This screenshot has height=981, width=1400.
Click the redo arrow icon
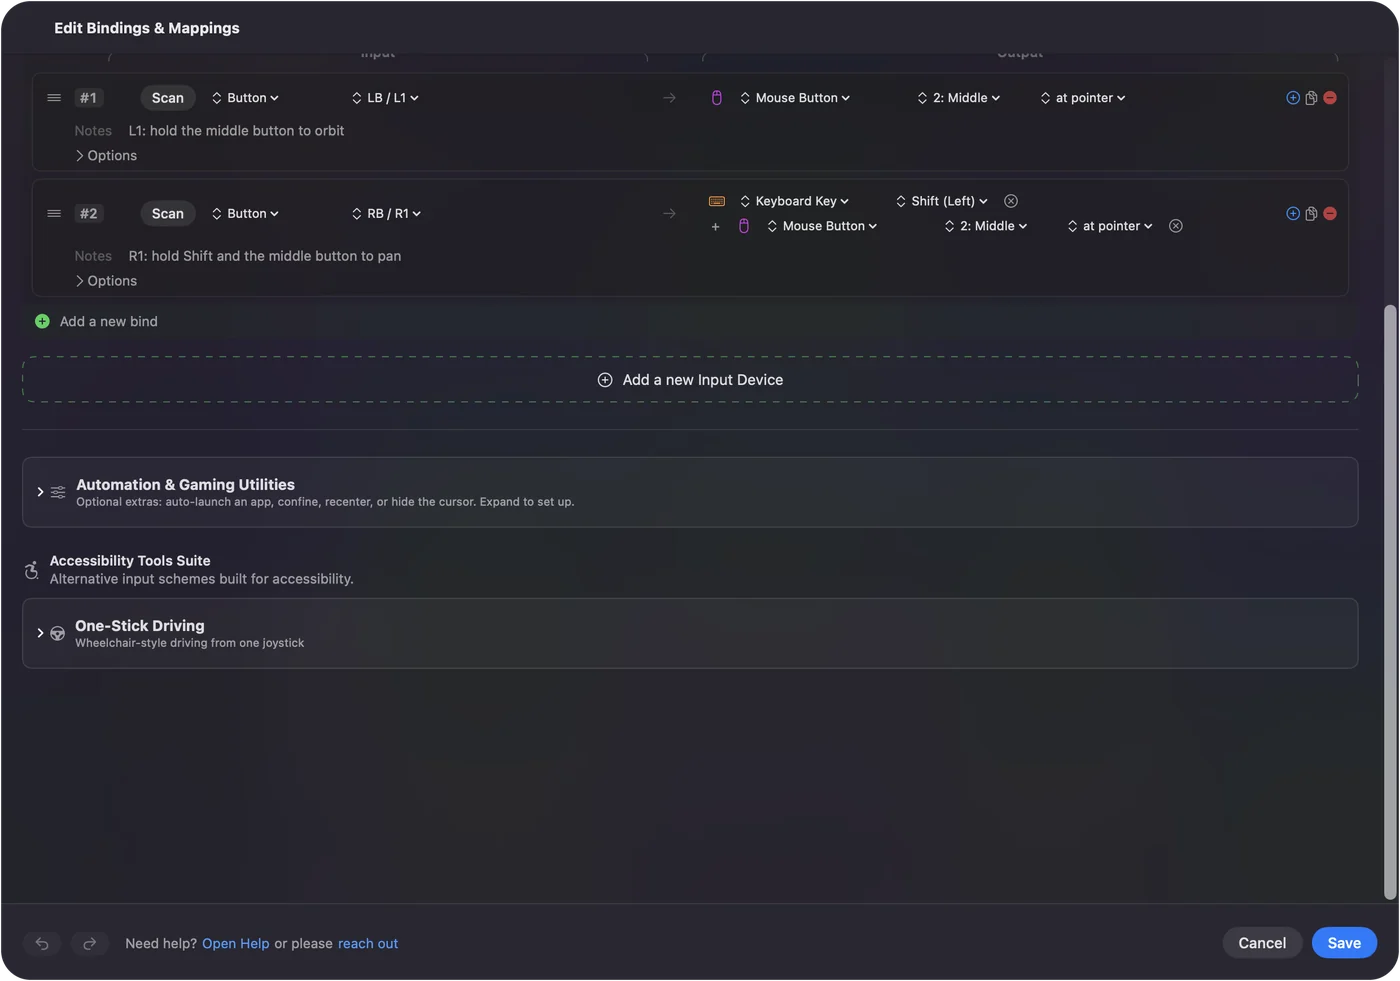pos(90,944)
